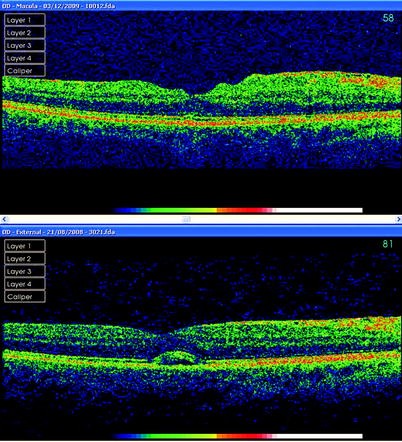Toggle Layer 1 in the bottom scan panel
The image size is (402, 442).
(x=25, y=246)
